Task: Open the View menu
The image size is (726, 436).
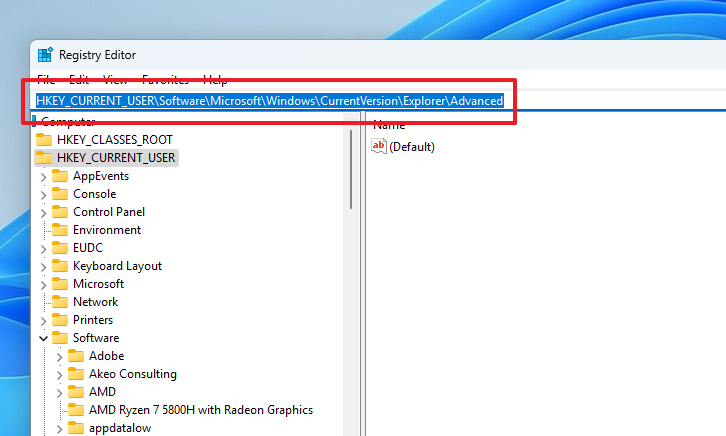Action: (115, 80)
